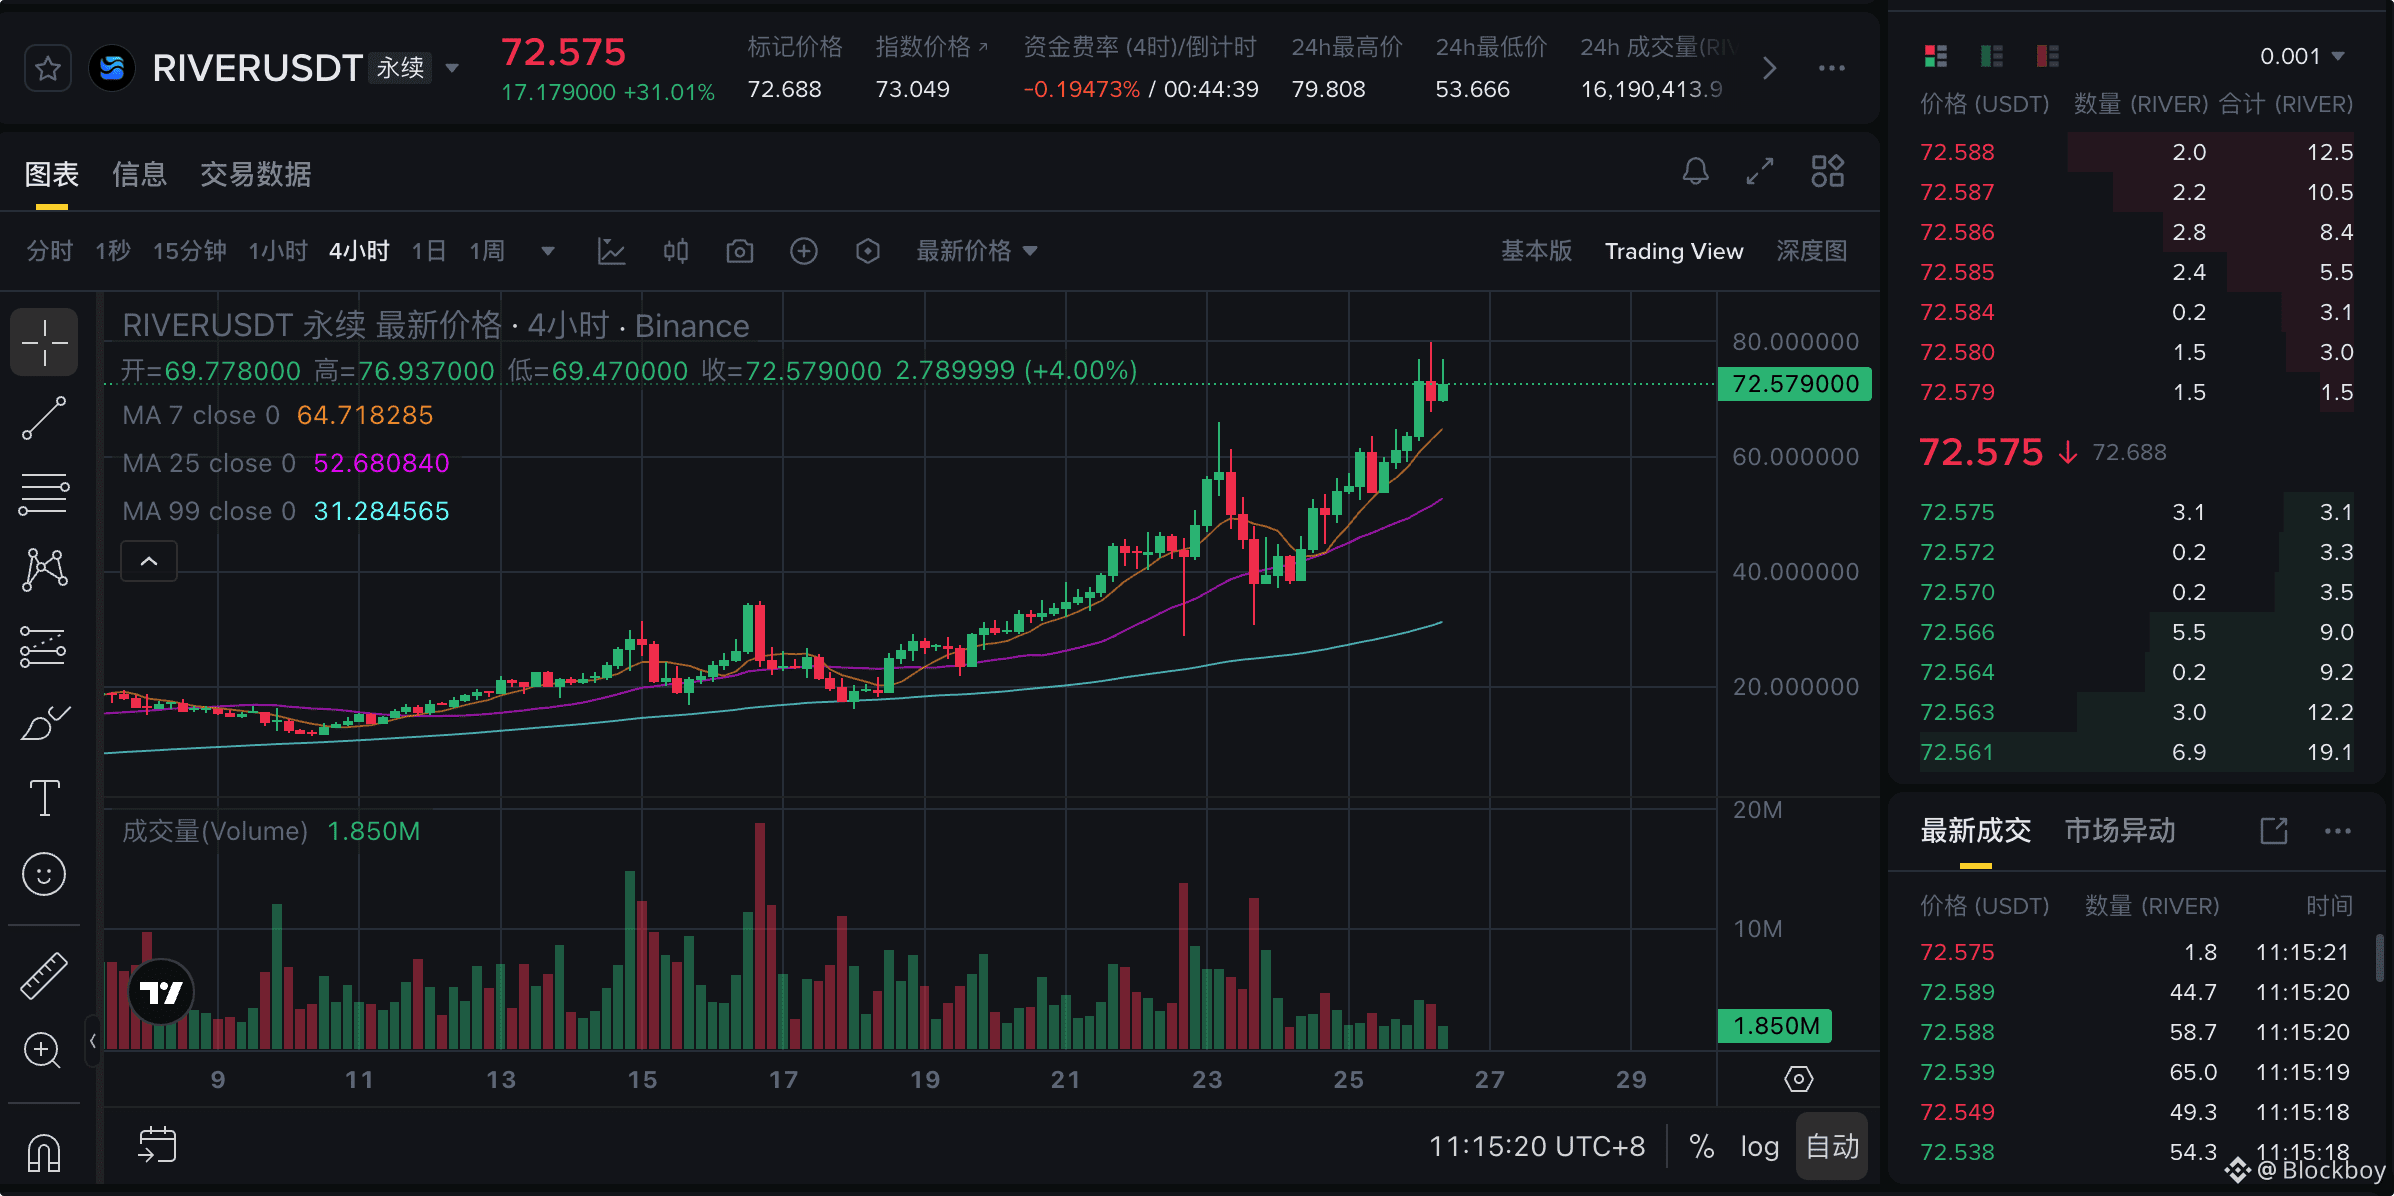Select the trend line drawing tool
Image resolution: width=2394 pixels, height=1196 pixels.
44,418
